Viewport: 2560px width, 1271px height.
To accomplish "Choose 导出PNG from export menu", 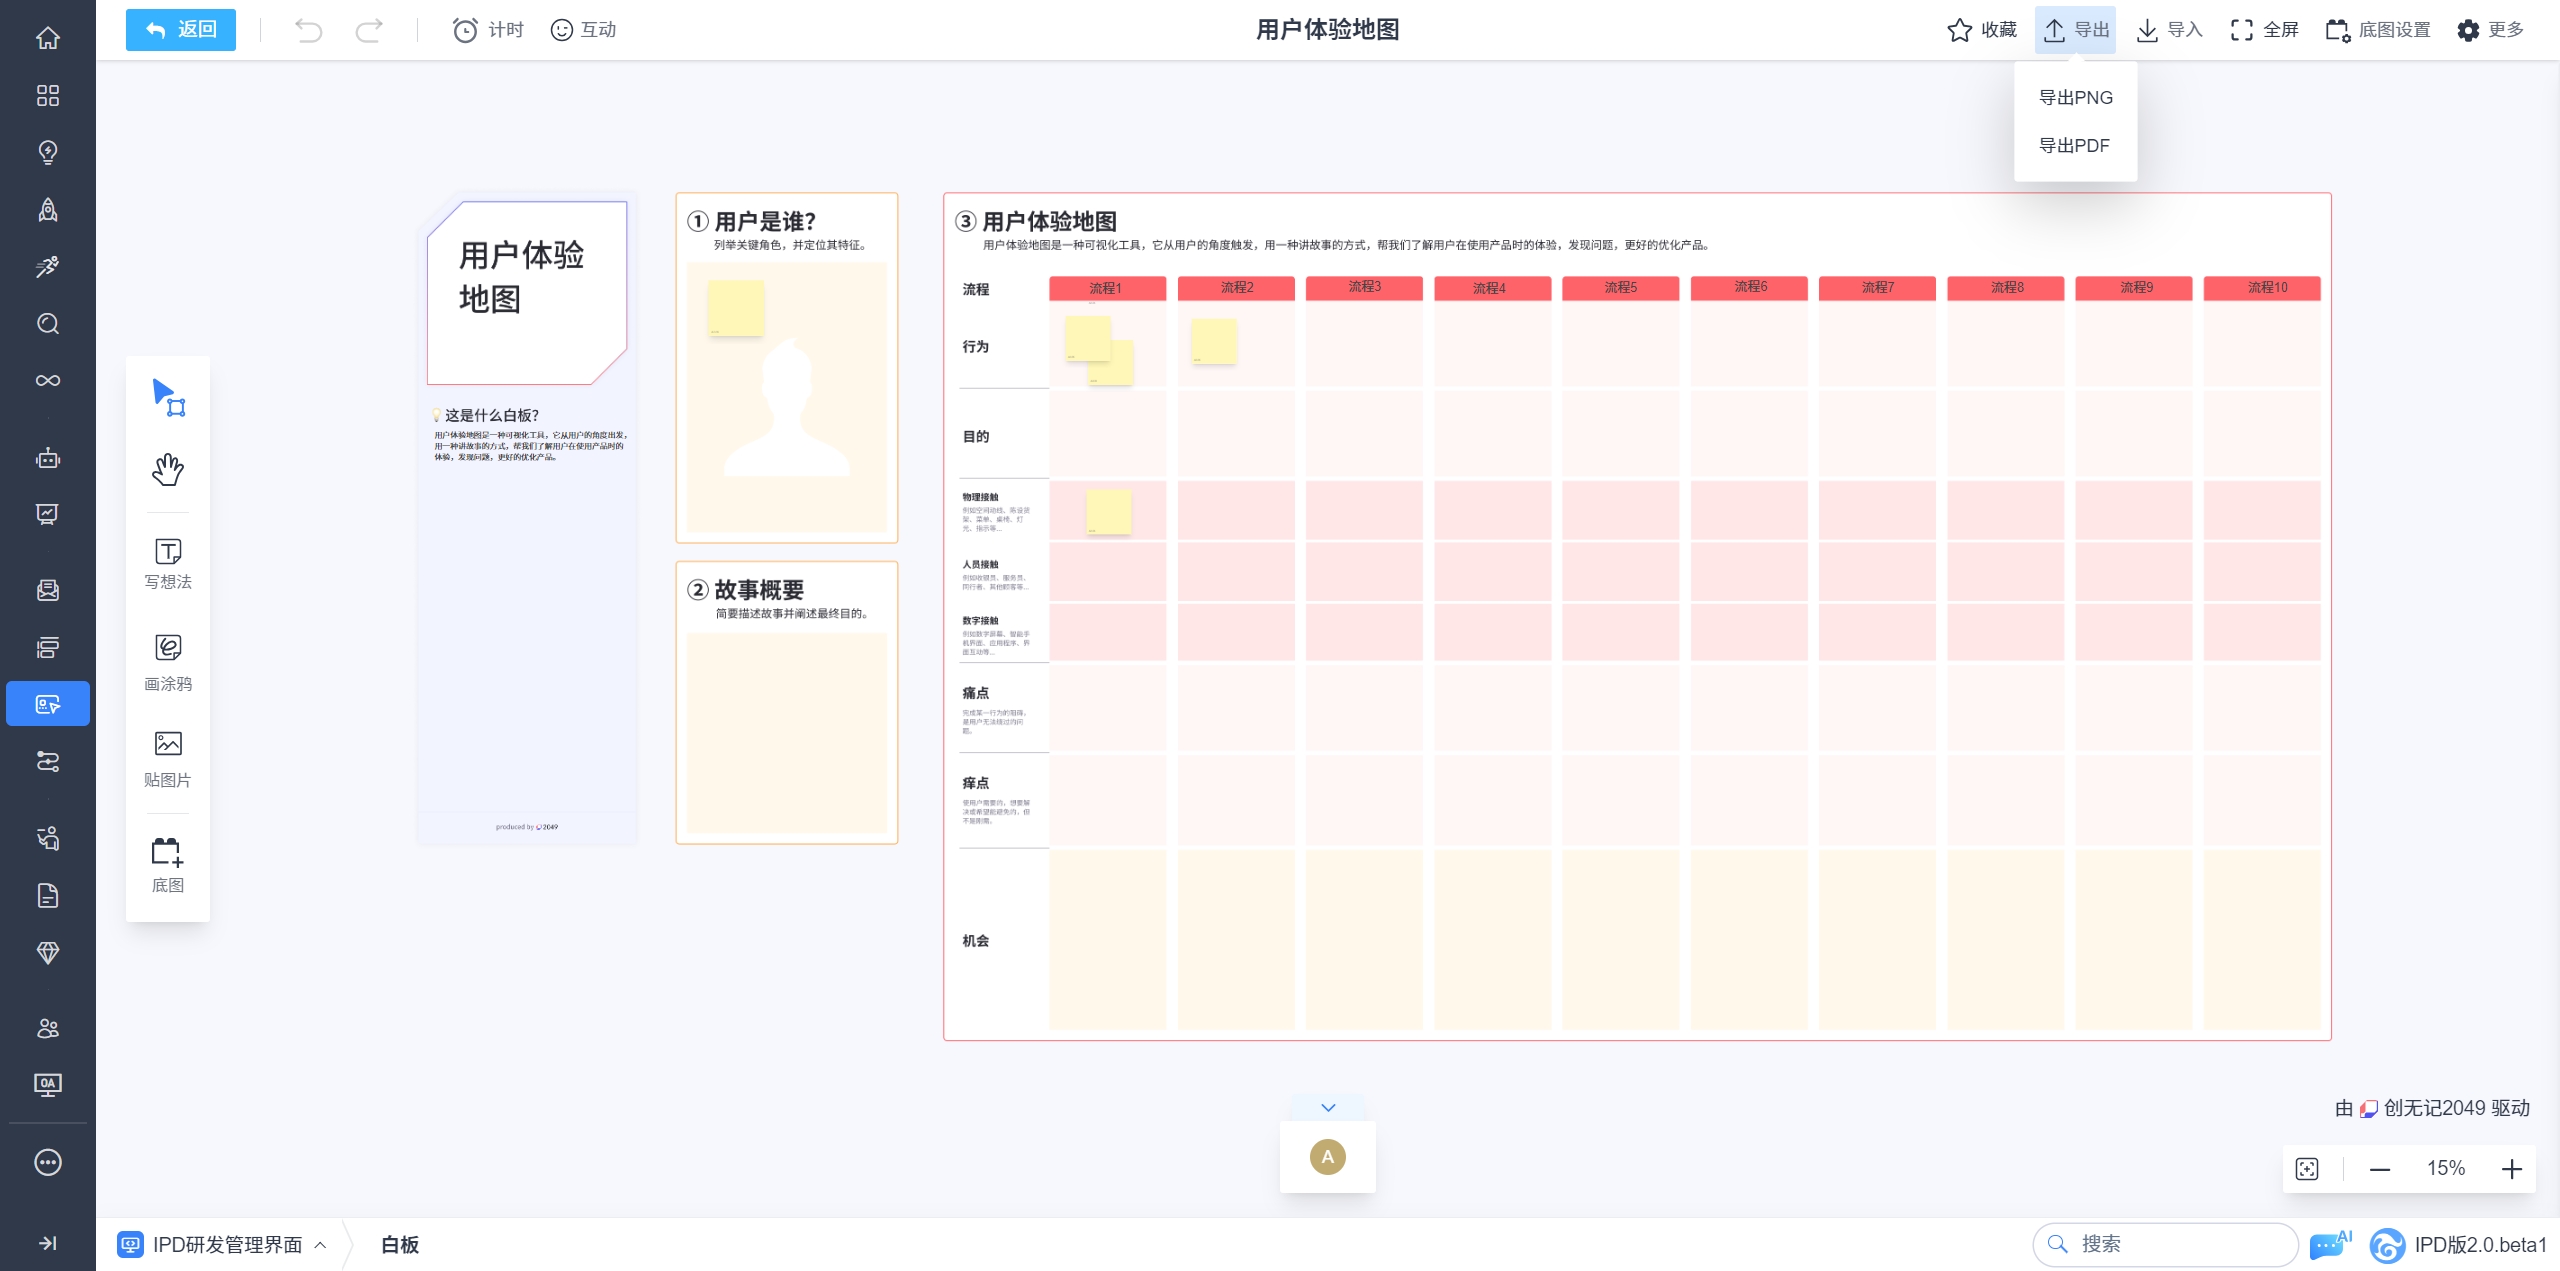I will pyautogui.click(x=2076, y=98).
